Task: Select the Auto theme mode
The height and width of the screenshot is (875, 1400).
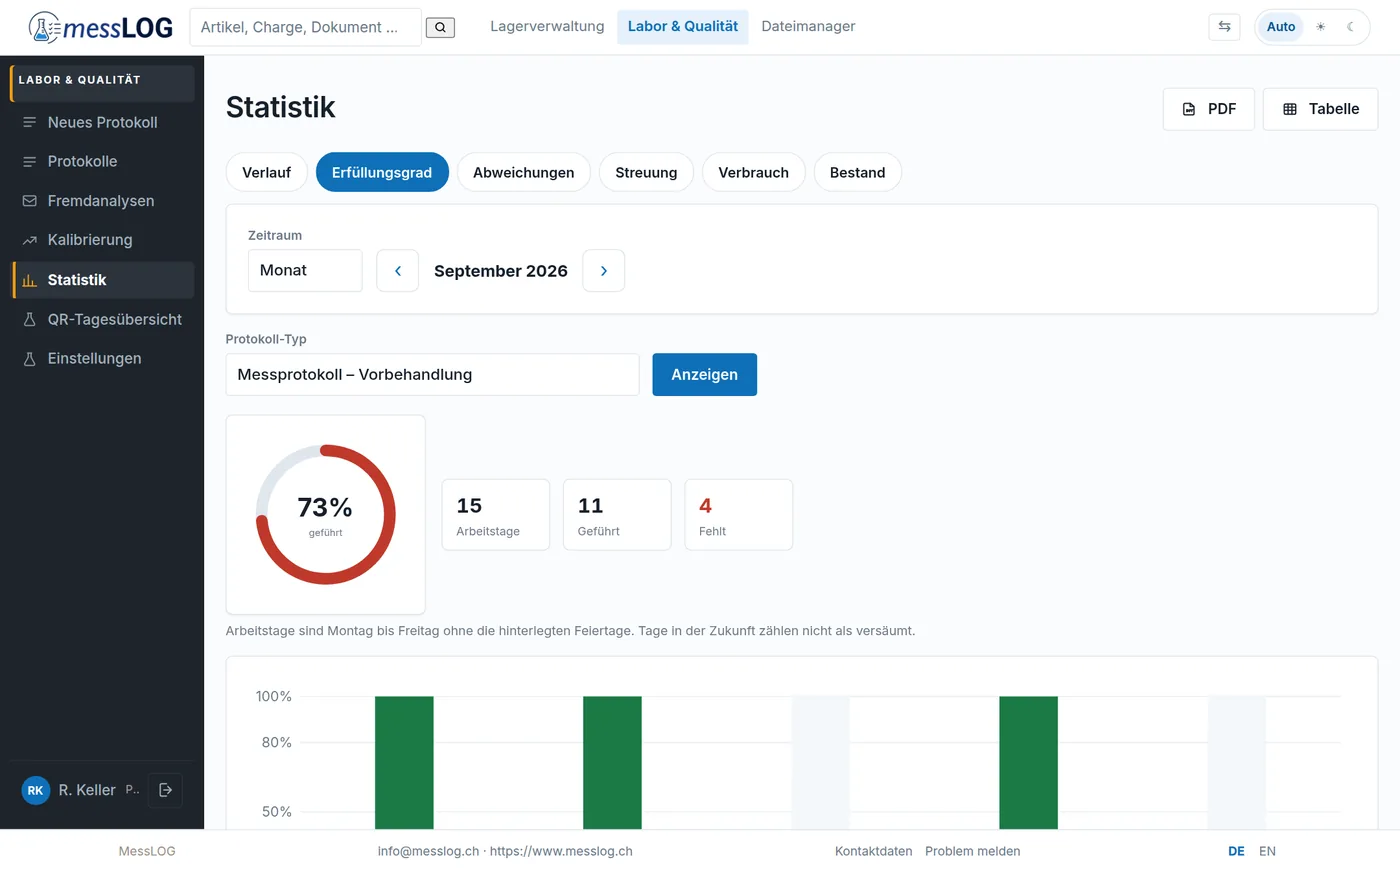Action: [1281, 27]
